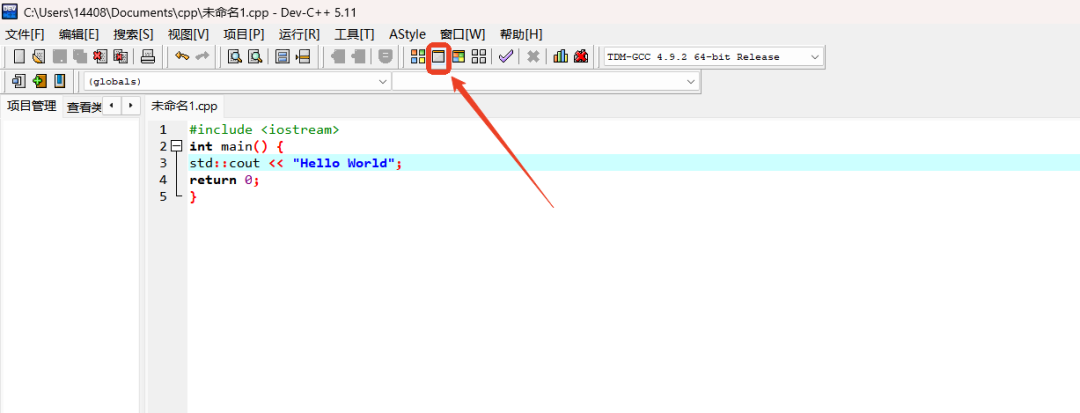Select the 未命名1.cpp editor tab

click(185, 106)
